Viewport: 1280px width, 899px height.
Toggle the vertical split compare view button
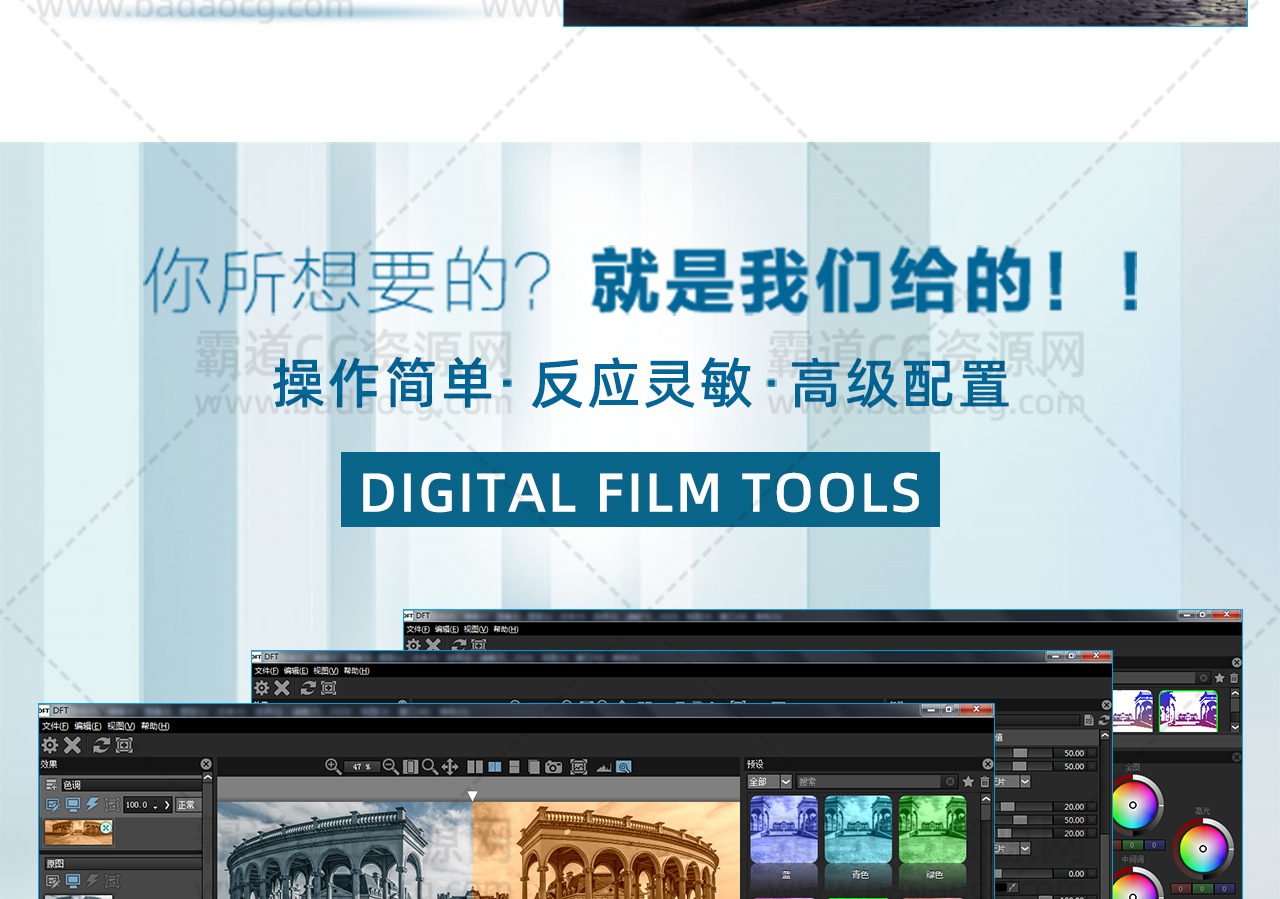click(494, 767)
